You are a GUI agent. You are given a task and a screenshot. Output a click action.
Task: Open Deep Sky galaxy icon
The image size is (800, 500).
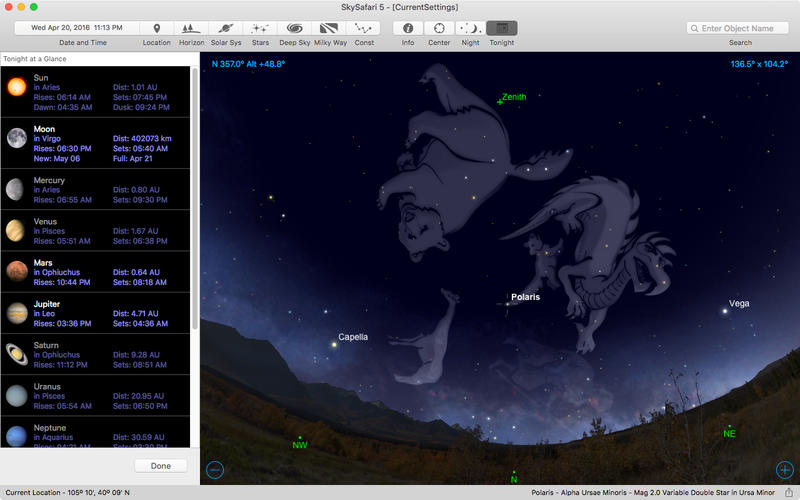(294, 28)
